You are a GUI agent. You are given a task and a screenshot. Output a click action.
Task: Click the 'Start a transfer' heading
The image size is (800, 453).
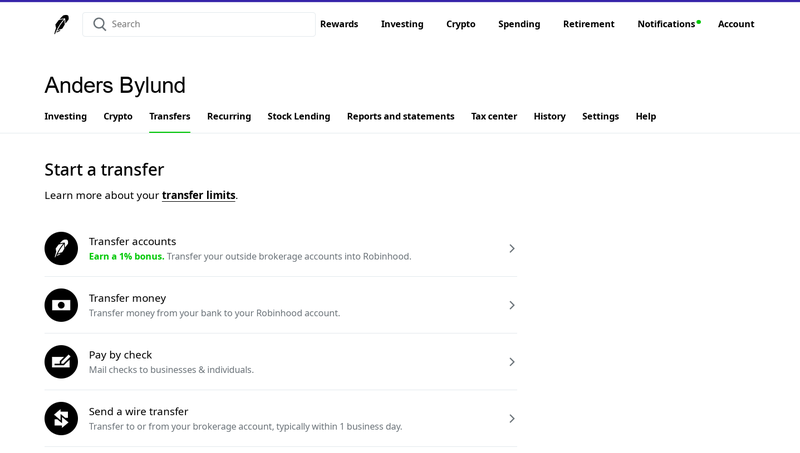pos(104,169)
